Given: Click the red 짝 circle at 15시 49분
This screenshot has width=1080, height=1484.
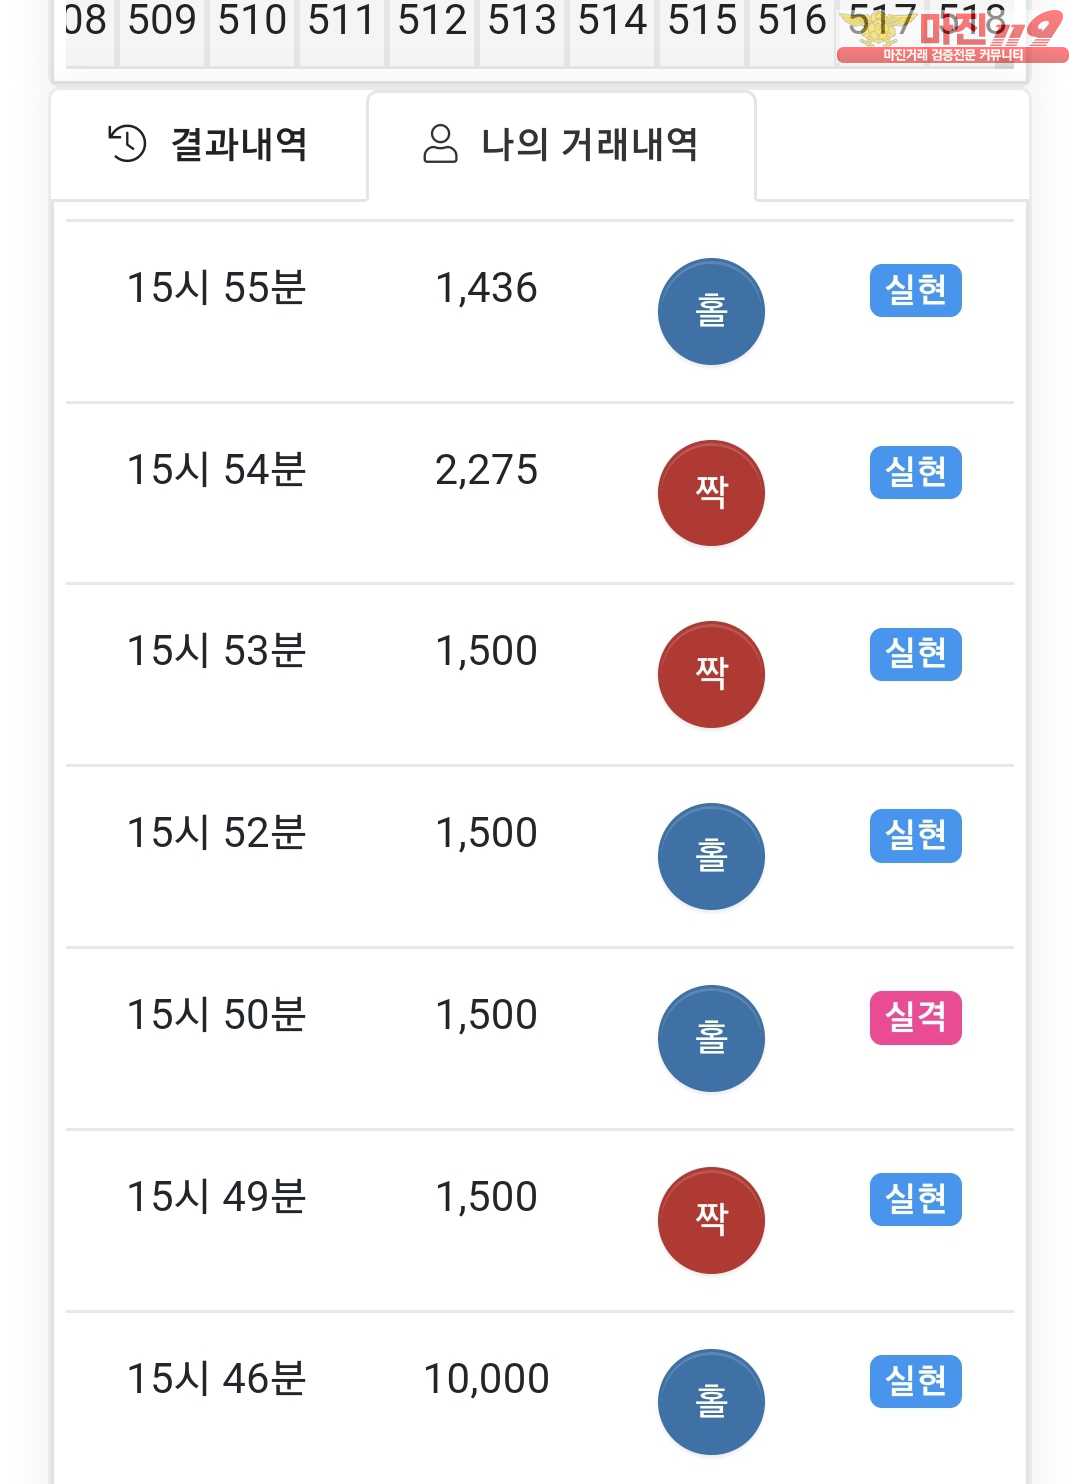Looking at the screenshot, I should (711, 1221).
